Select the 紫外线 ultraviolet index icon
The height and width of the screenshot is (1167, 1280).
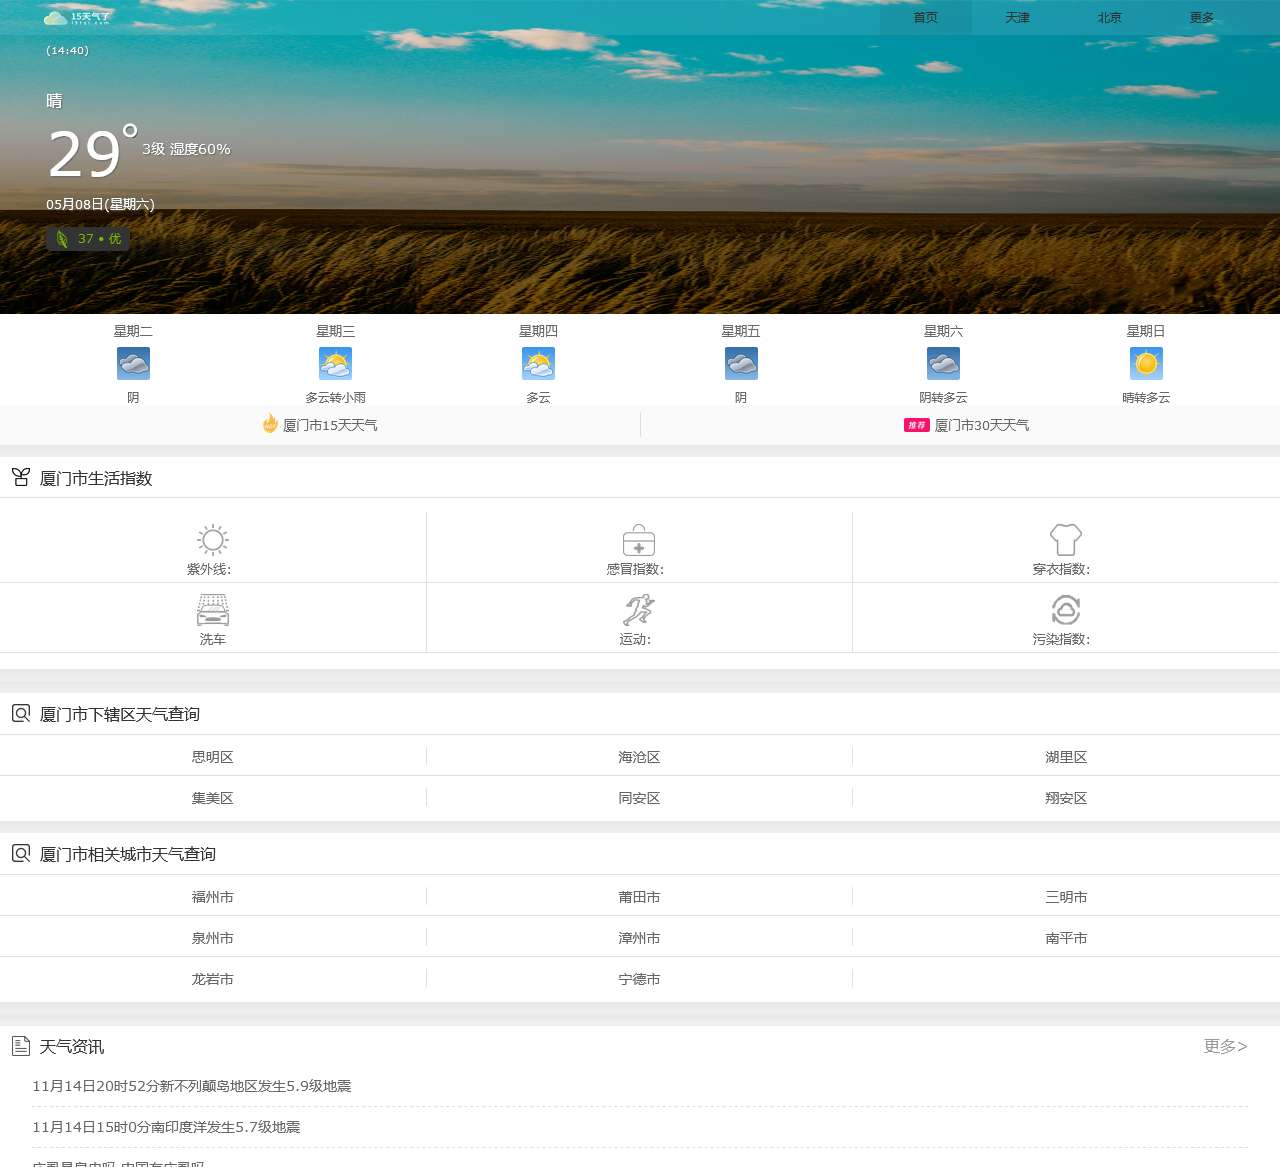(212, 538)
